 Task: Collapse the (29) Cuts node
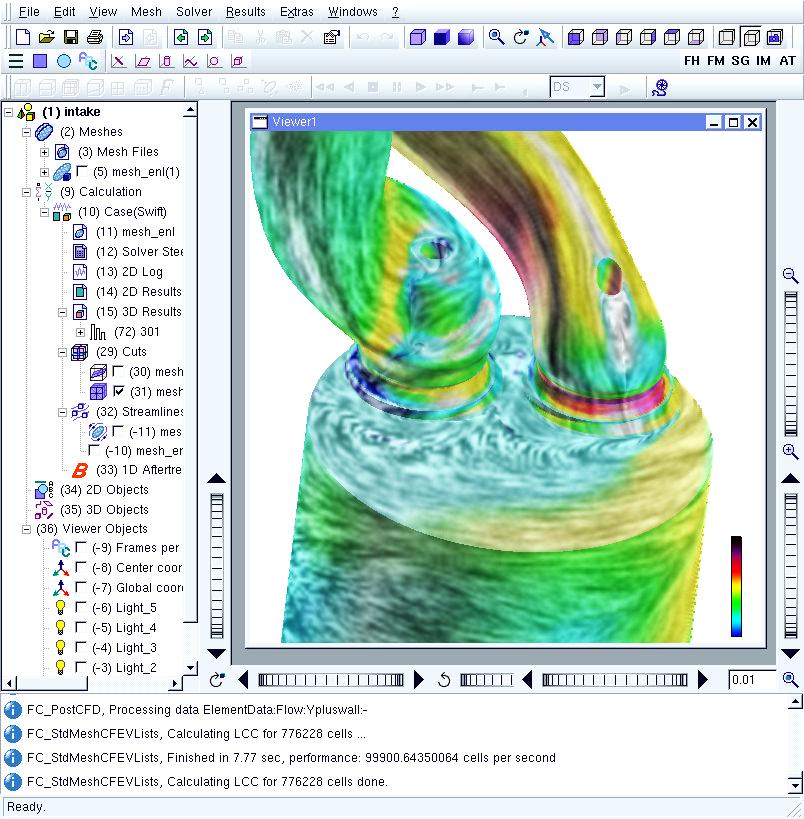pyautogui.click(x=63, y=352)
